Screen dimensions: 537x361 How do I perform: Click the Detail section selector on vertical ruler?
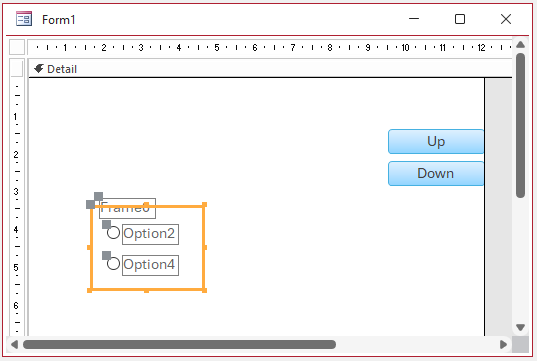(x=17, y=68)
